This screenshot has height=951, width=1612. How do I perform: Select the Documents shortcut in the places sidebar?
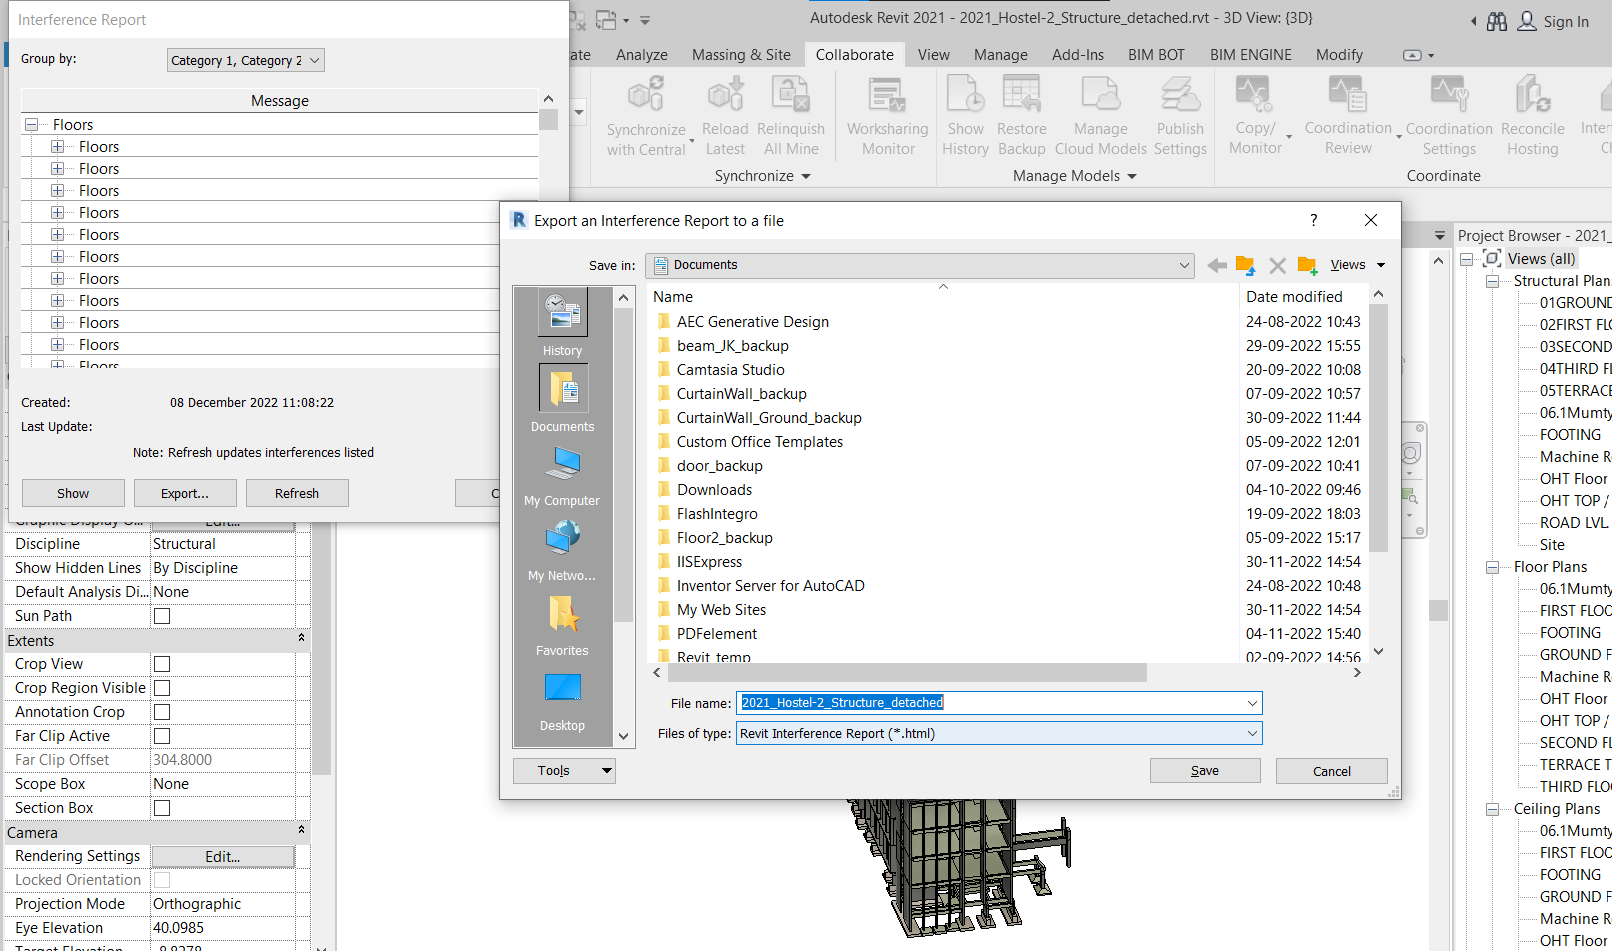563,398
